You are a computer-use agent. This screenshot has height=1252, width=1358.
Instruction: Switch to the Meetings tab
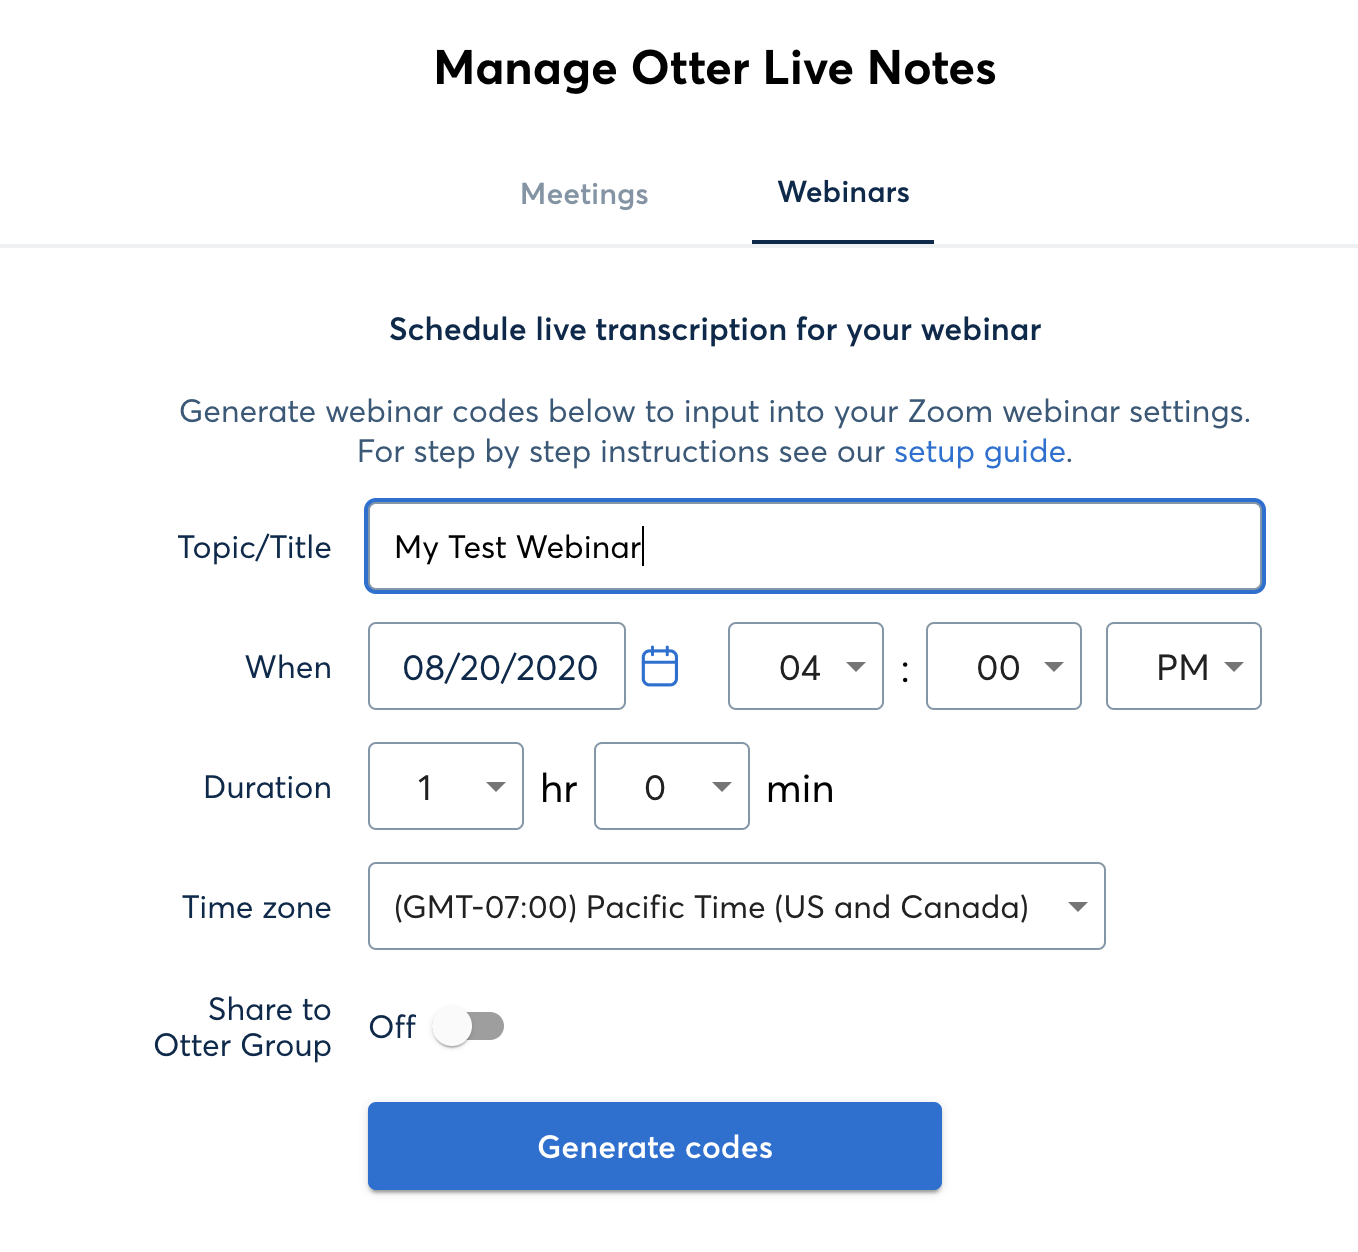click(584, 194)
